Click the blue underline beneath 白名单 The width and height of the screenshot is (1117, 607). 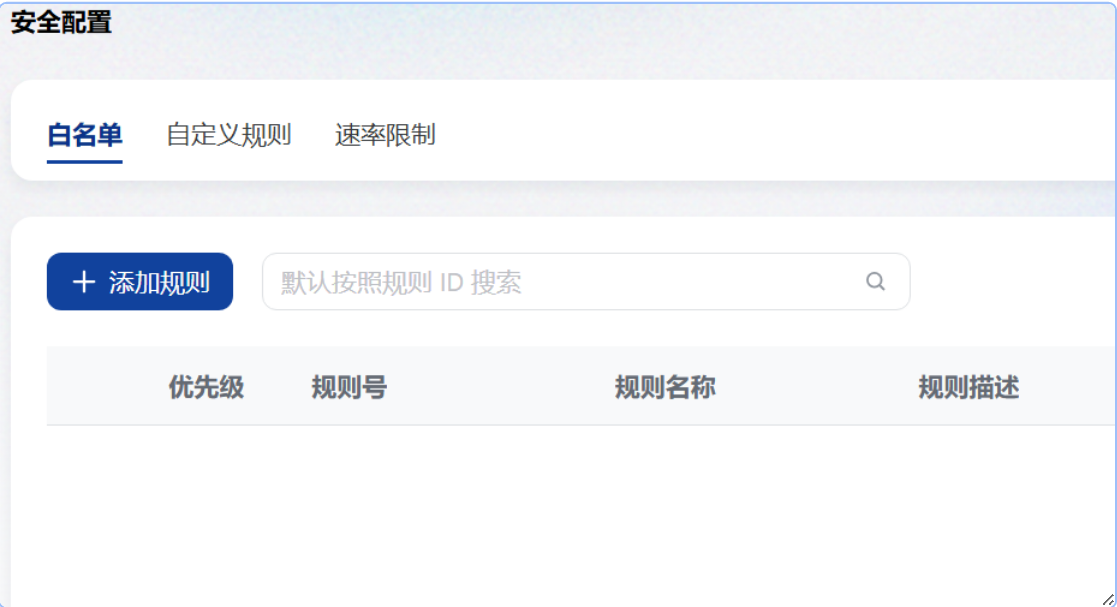point(84,161)
